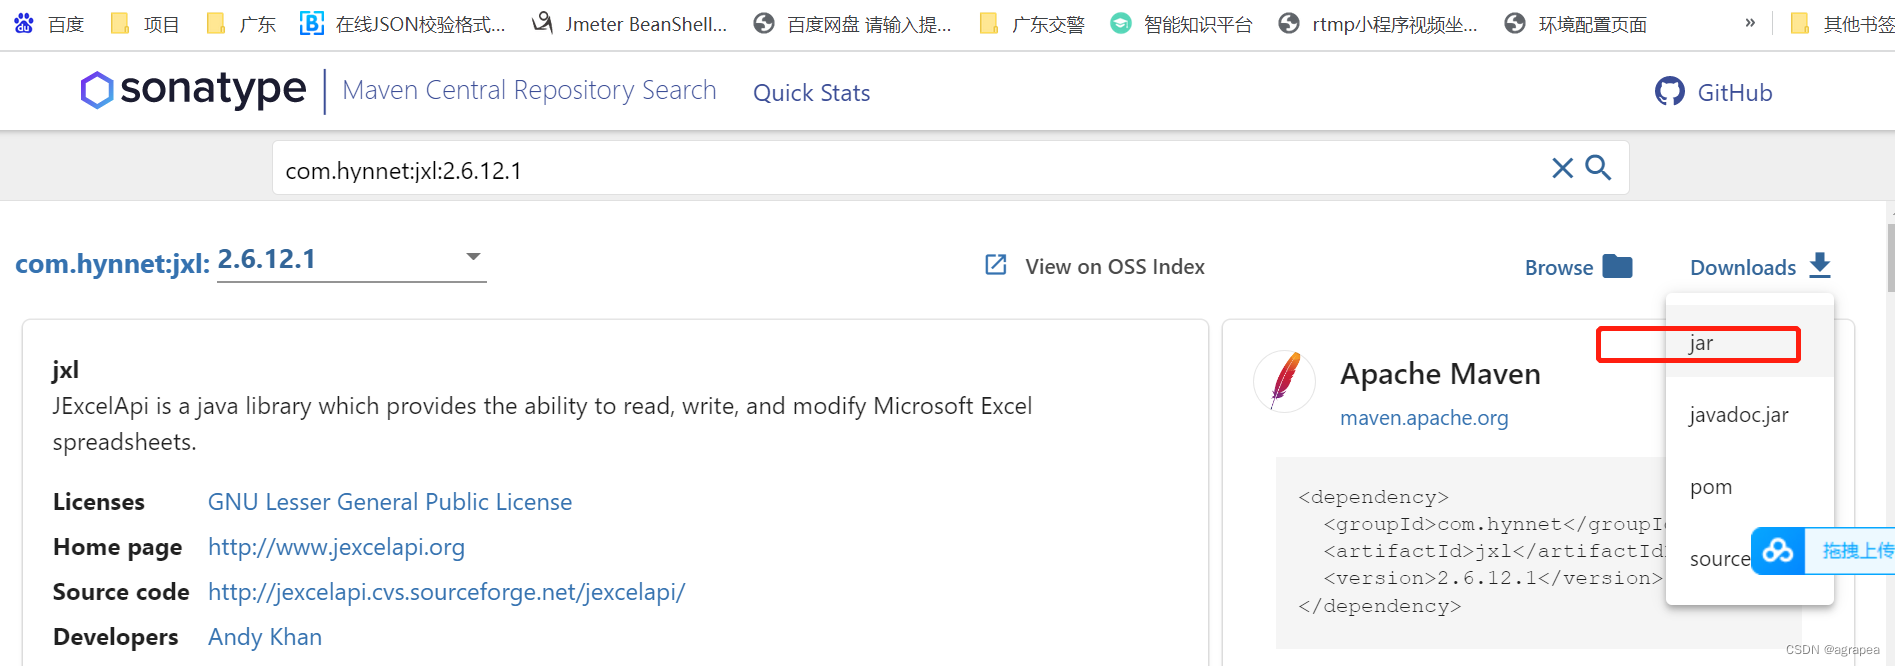Open the GitHub link icon
Viewport: 1895px width, 666px height.
1669,92
